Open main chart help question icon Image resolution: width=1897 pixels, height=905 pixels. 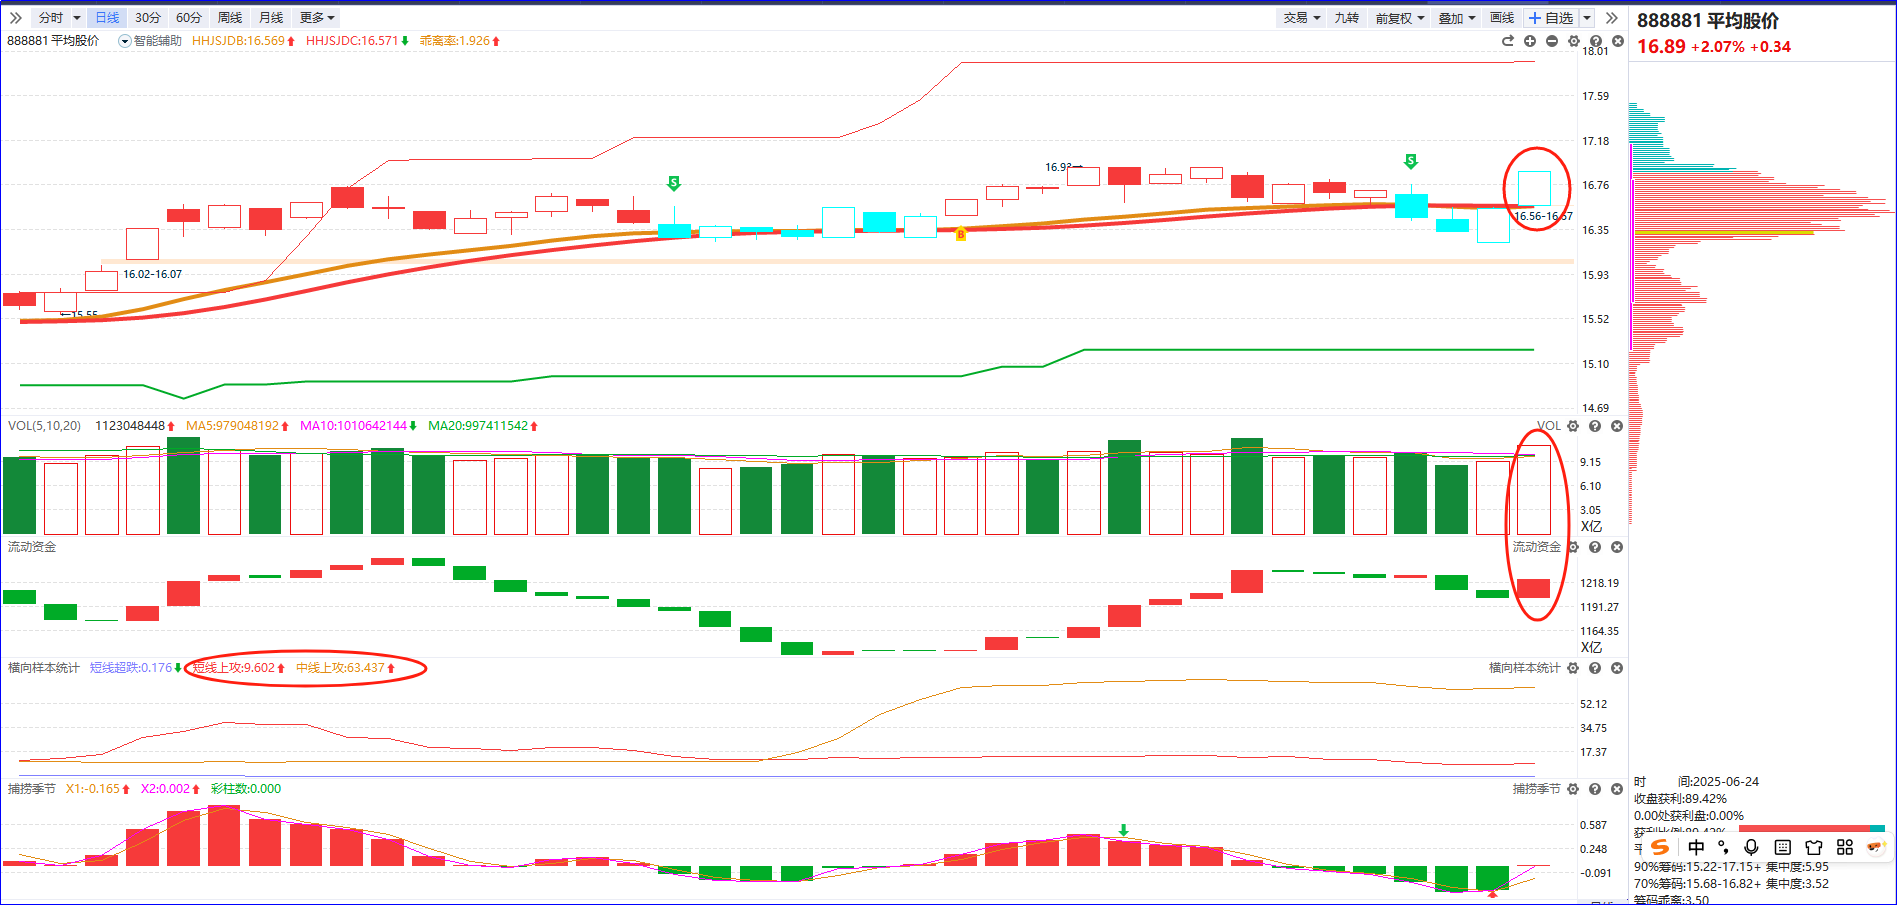(1596, 41)
